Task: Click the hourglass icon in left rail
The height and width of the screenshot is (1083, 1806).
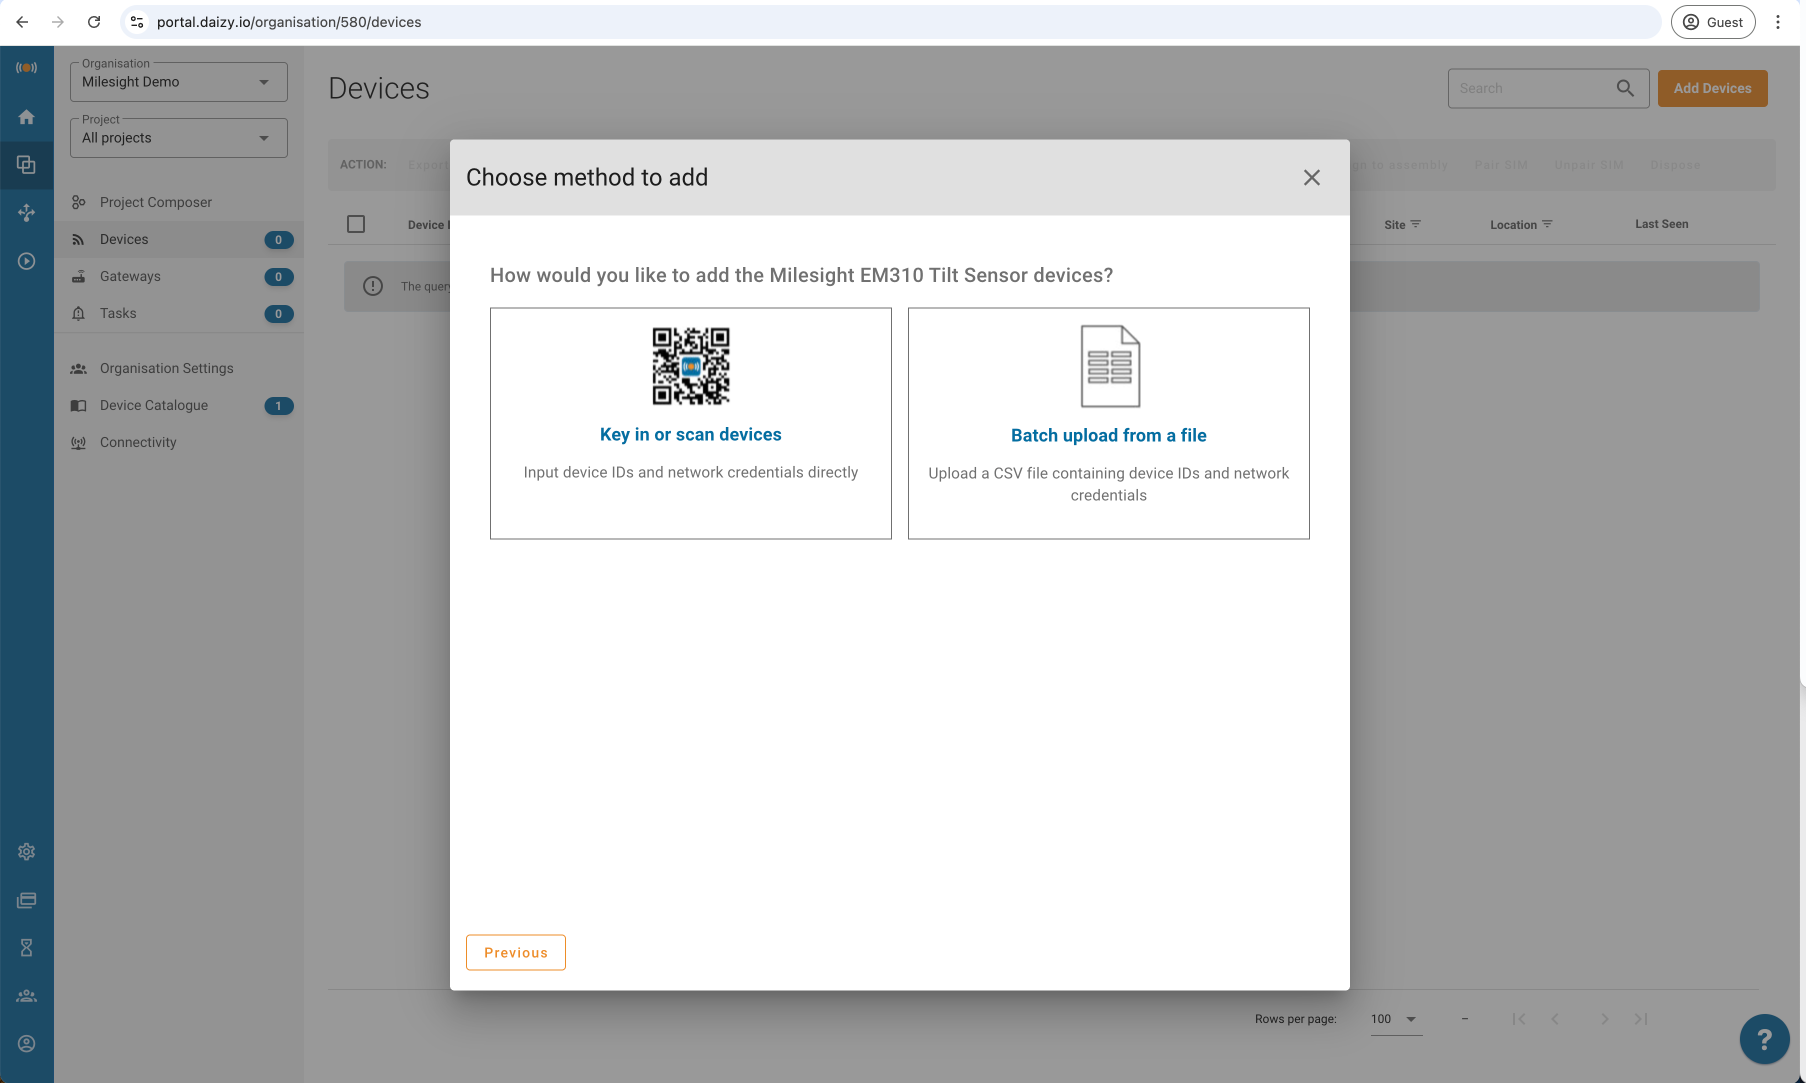Action: (27, 948)
